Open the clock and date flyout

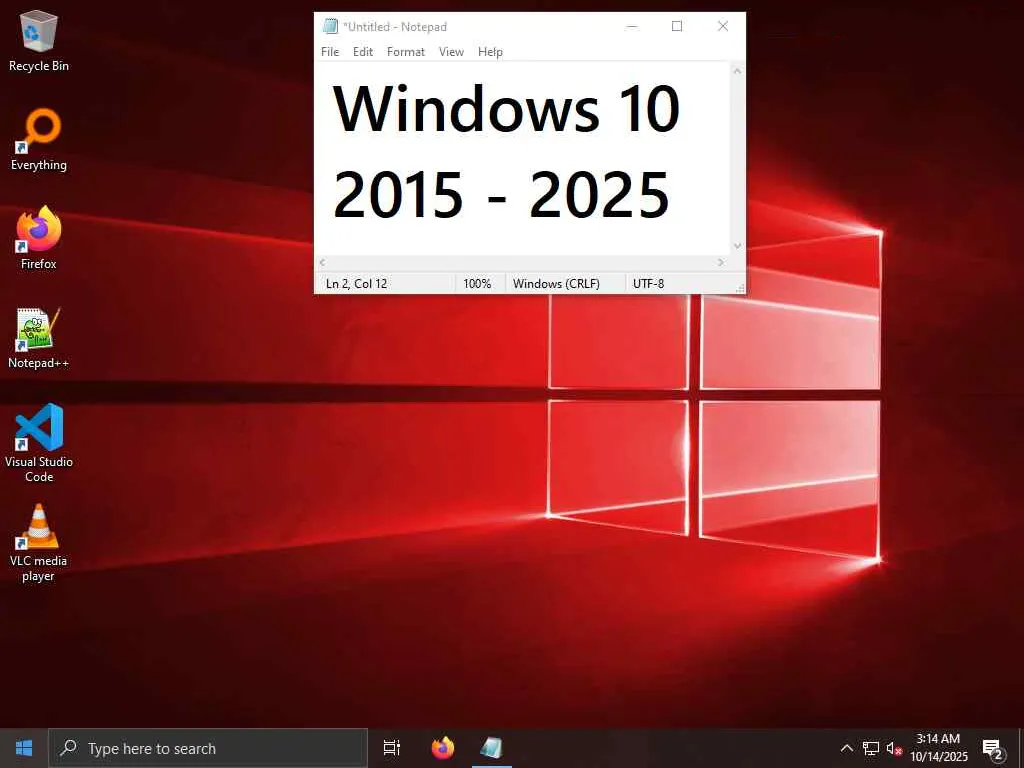[938, 748]
